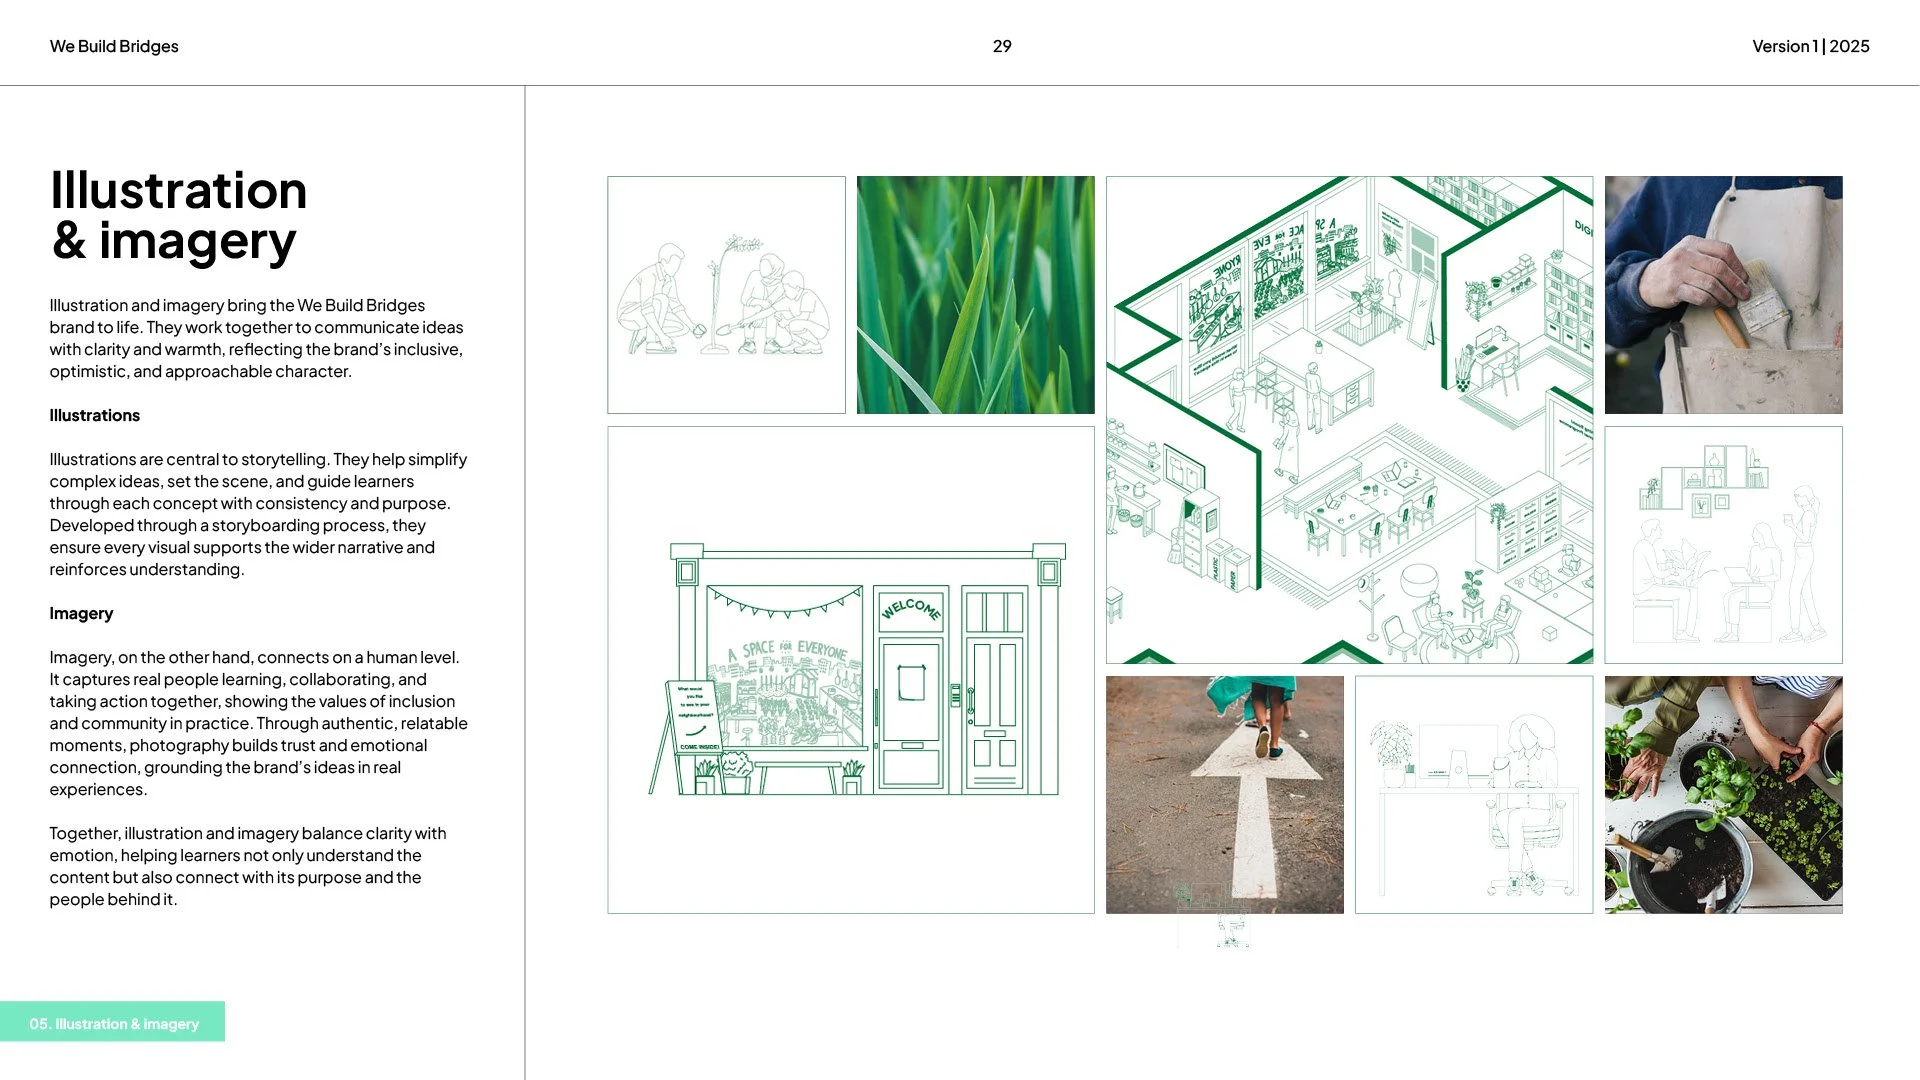The image size is (1920, 1080).
Task: Click the sandwich board sign in storefront illustration
Action: pyautogui.click(x=694, y=718)
